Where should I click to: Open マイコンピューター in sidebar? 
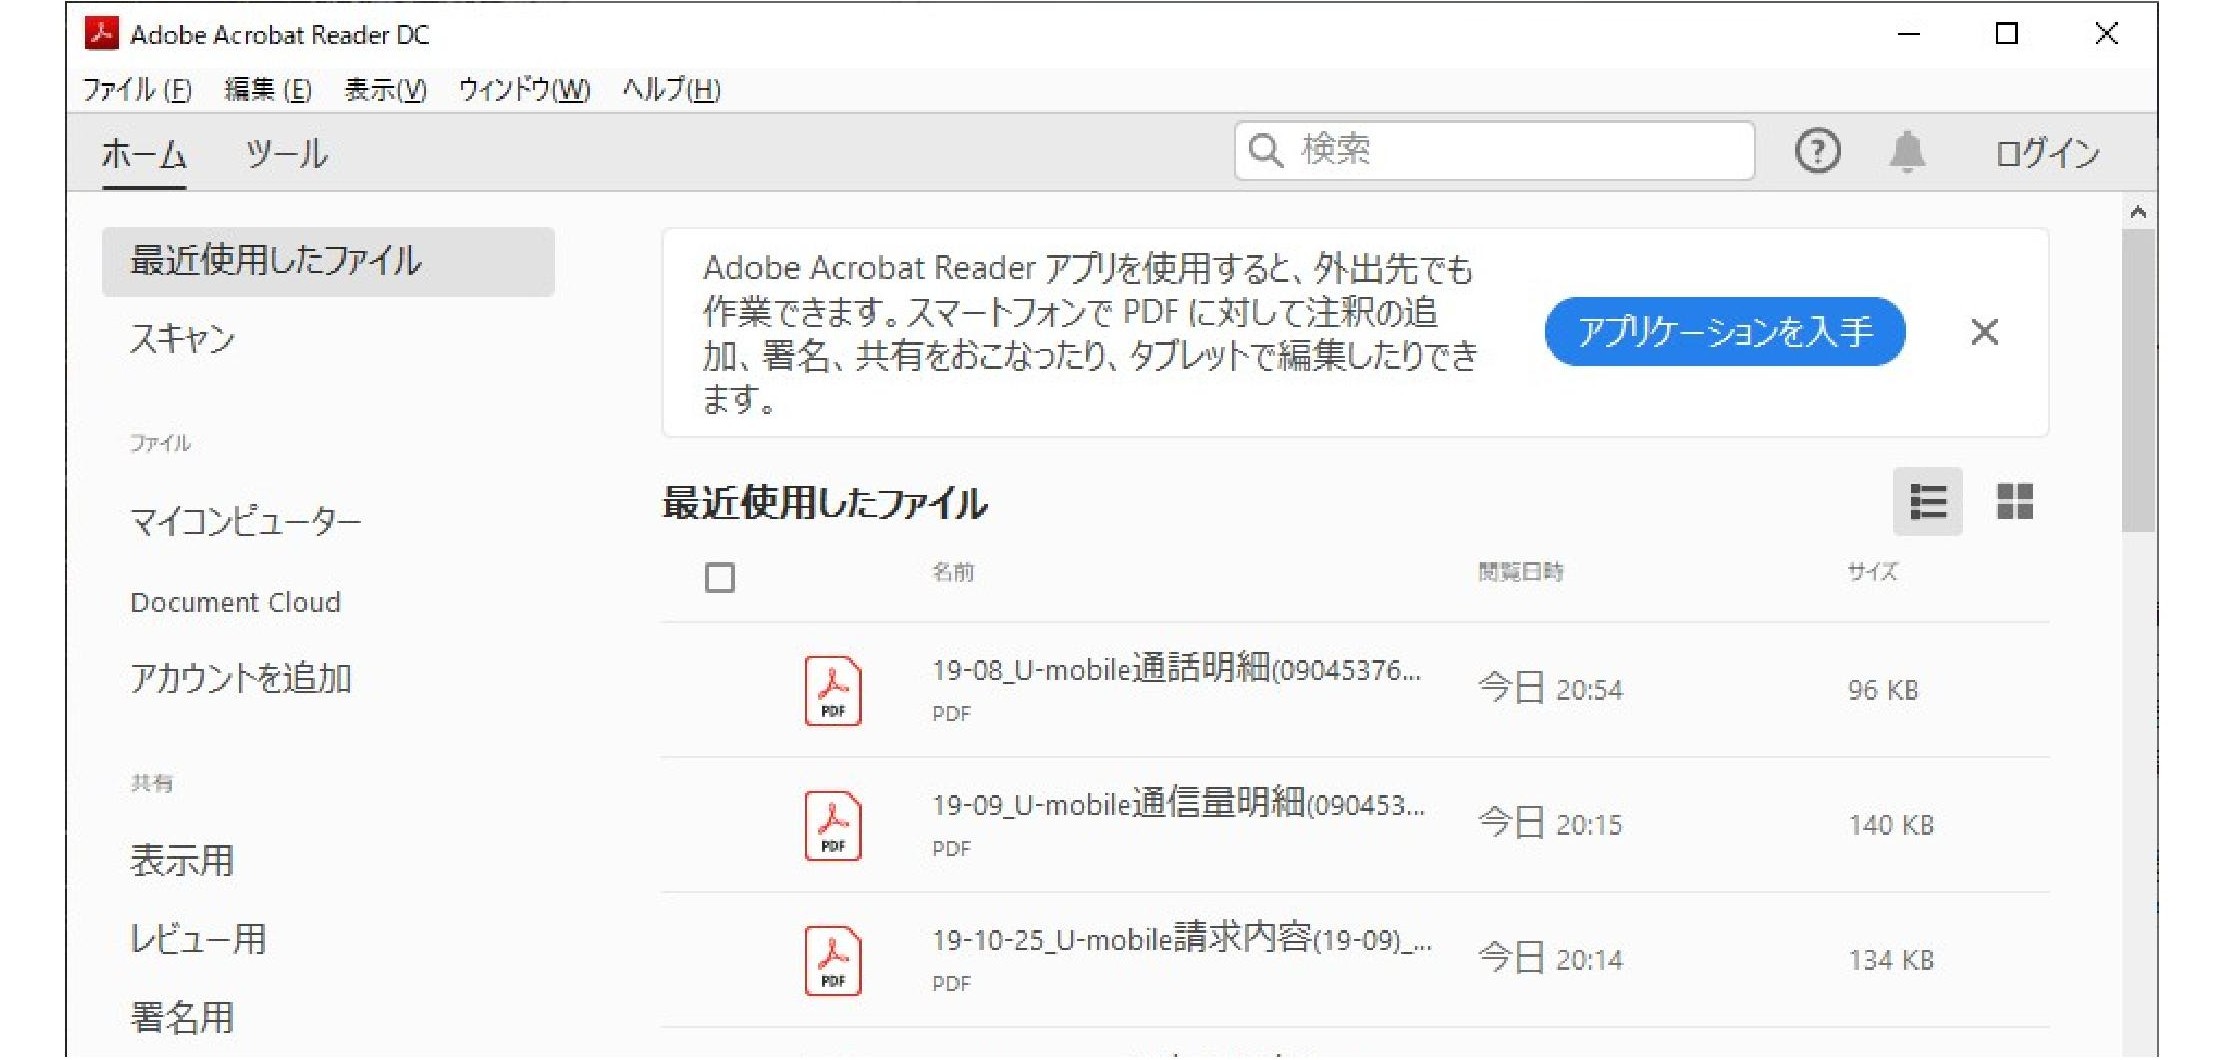click(245, 521)
